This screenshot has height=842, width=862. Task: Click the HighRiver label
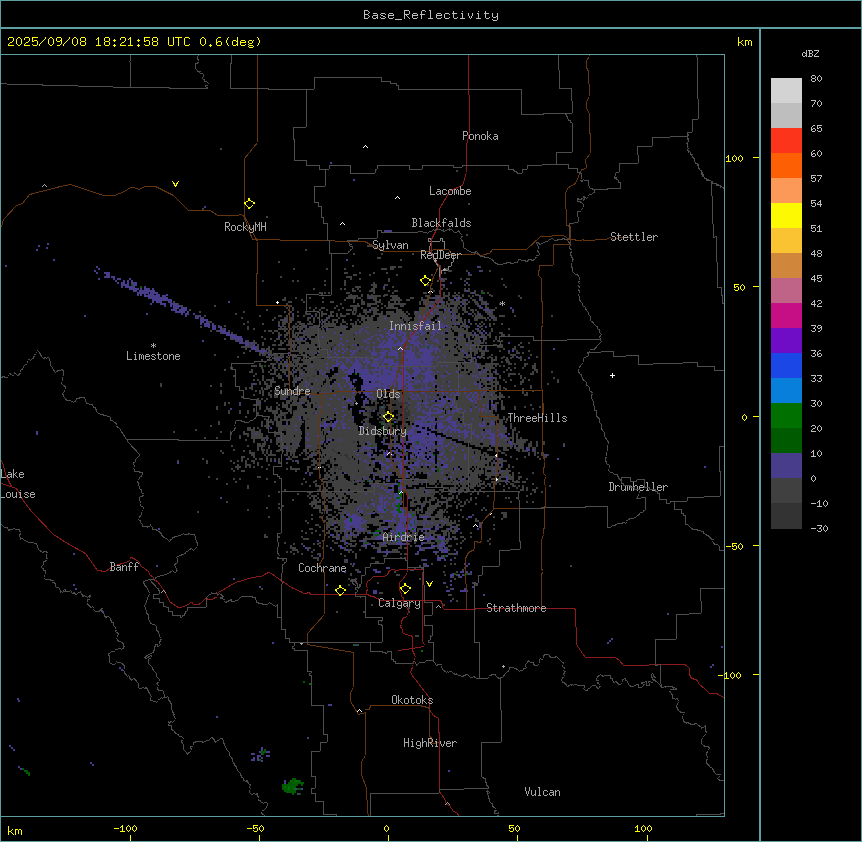[430, 743]
